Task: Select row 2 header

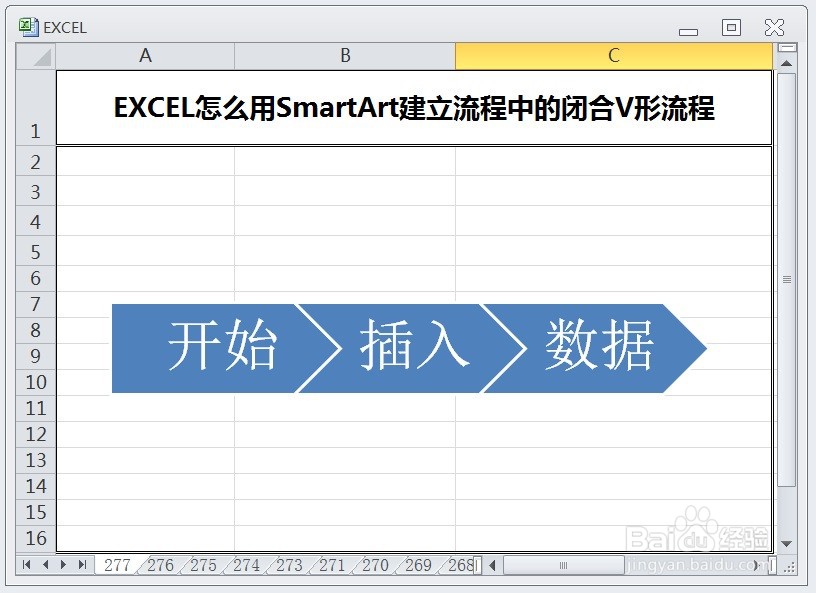Action: coord(35,162)
